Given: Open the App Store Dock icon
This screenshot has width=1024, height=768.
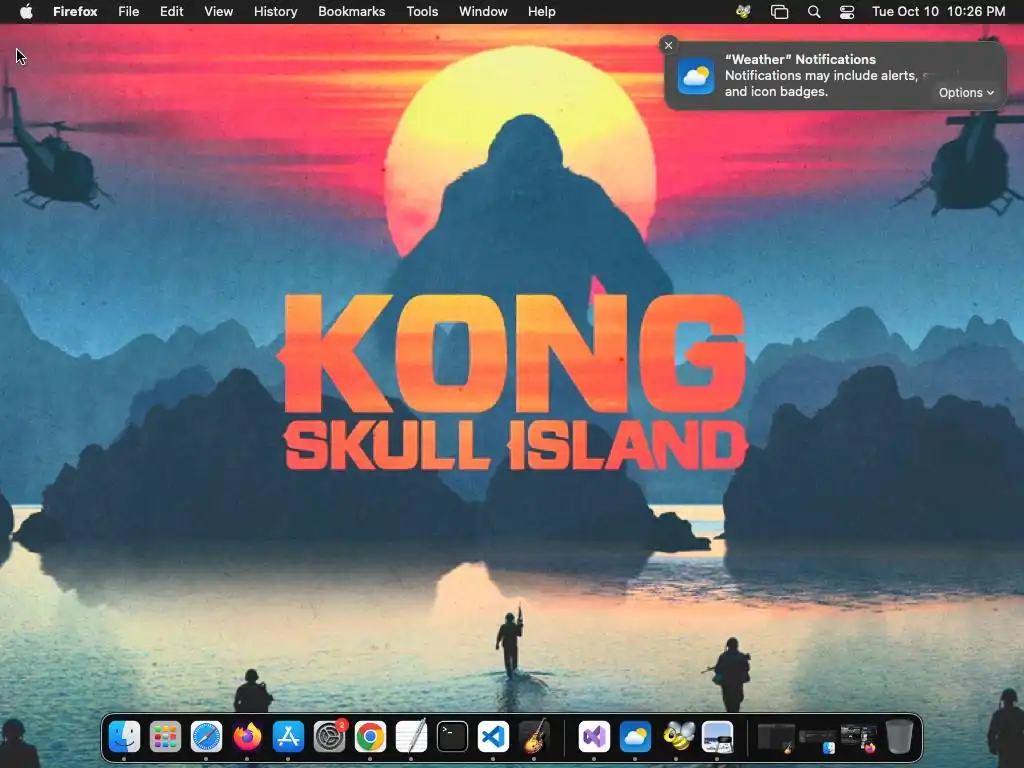Looking at the screenshot, I should [x=289, y=737].
